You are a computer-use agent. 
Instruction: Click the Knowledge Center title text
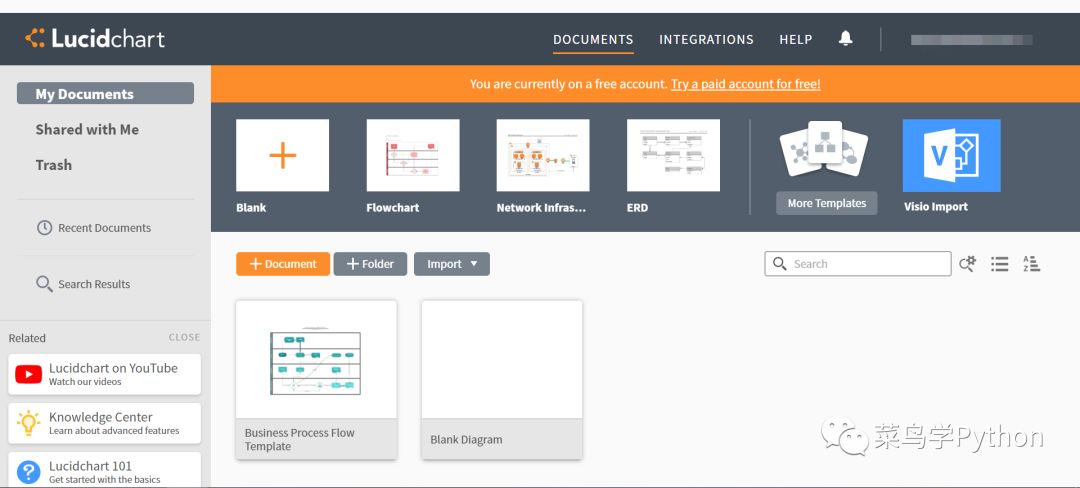pyautogui.click(x=101, y=417)
